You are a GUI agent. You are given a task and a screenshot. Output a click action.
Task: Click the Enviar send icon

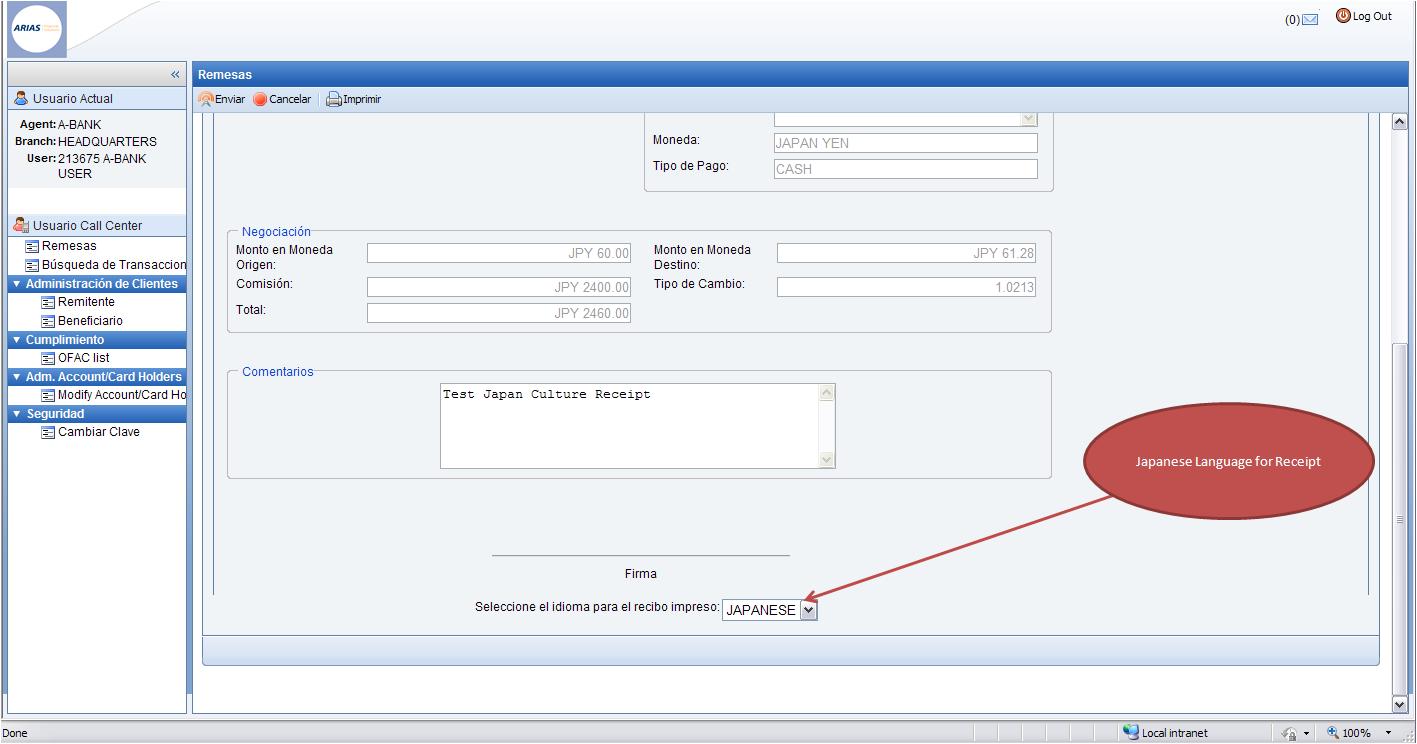coord(206,99)
